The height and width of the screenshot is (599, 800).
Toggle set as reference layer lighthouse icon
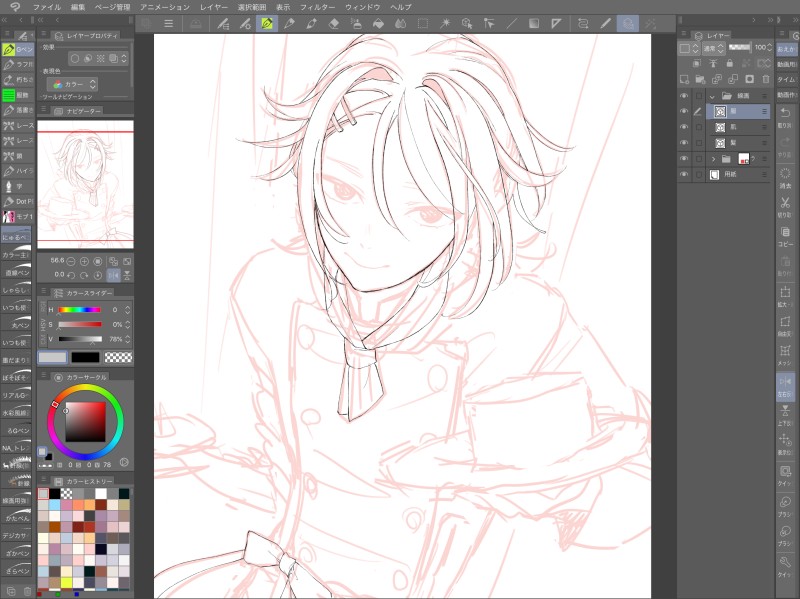[x=713, y=63]
